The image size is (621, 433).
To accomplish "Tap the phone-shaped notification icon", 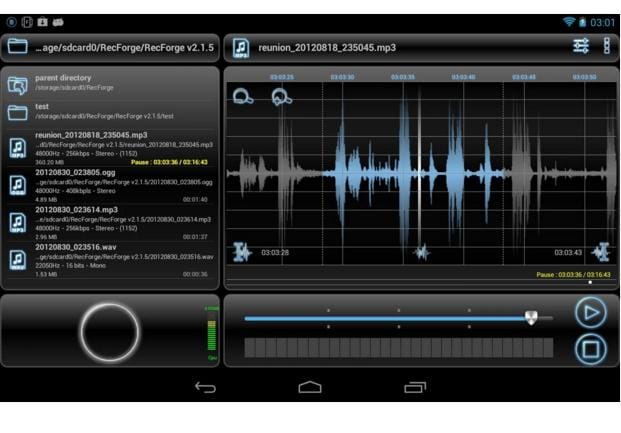I will 27,22.
